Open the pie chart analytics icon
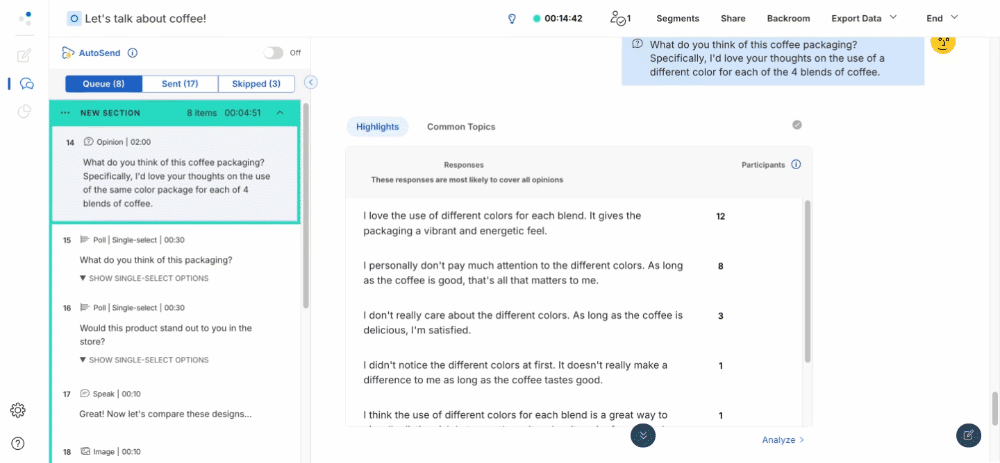The width and height of the screenshot is (1000, 463). (x=25, y=111)
